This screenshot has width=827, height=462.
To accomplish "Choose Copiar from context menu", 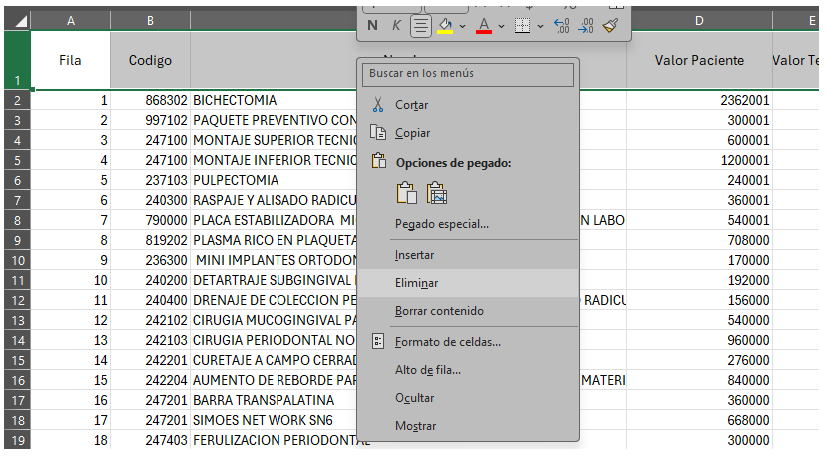I will tap(412, 133).
